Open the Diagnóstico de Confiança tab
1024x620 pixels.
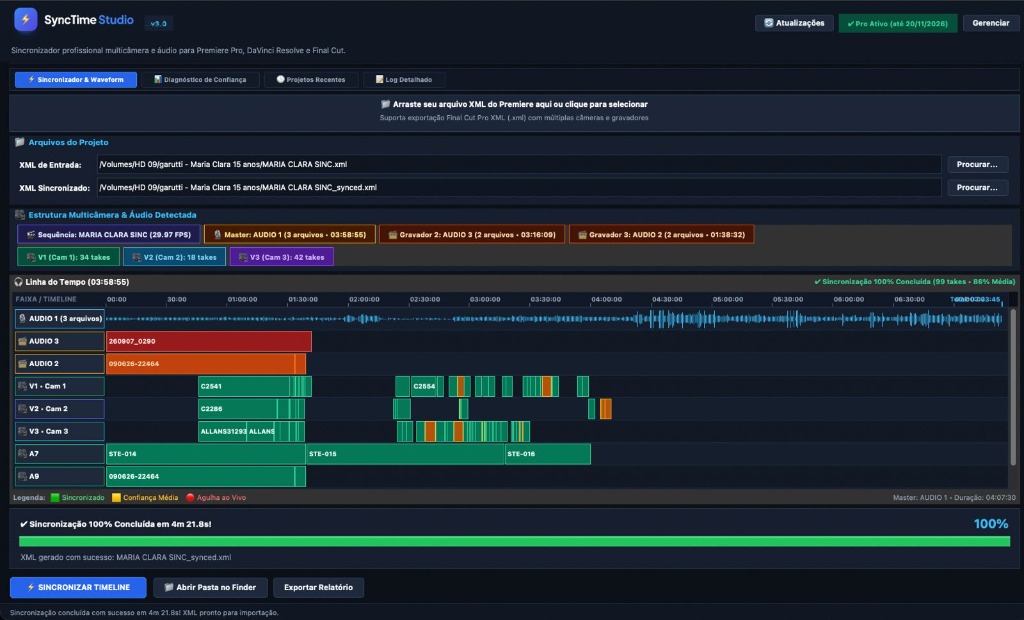[200, 80]
